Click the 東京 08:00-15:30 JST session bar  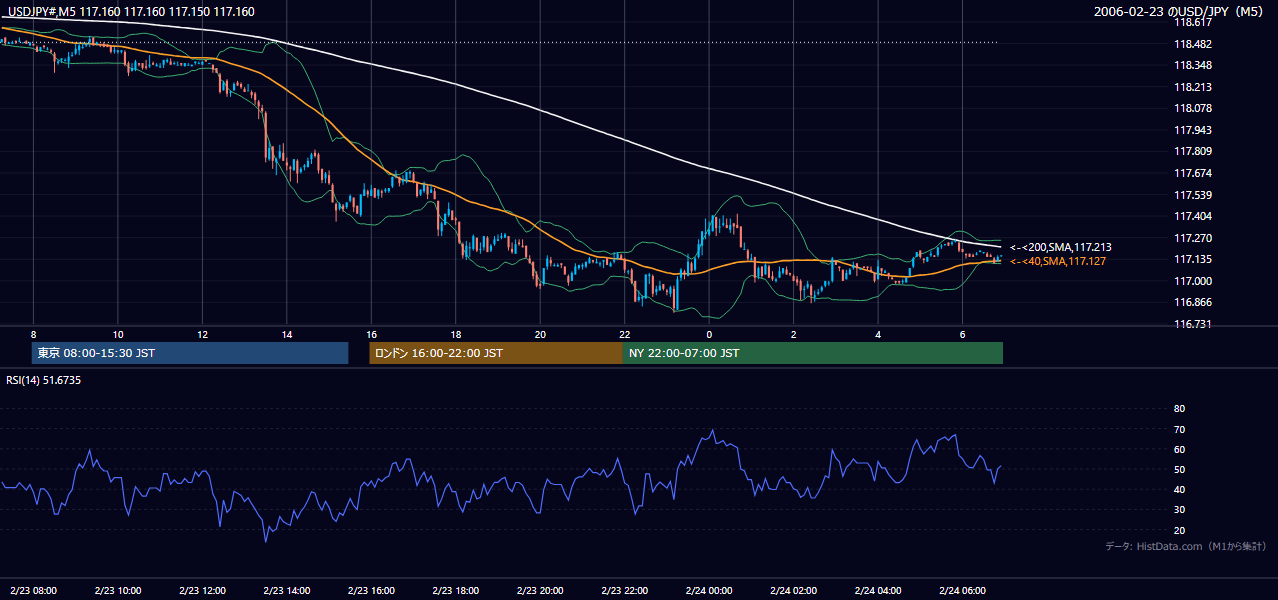coord(190,353)
